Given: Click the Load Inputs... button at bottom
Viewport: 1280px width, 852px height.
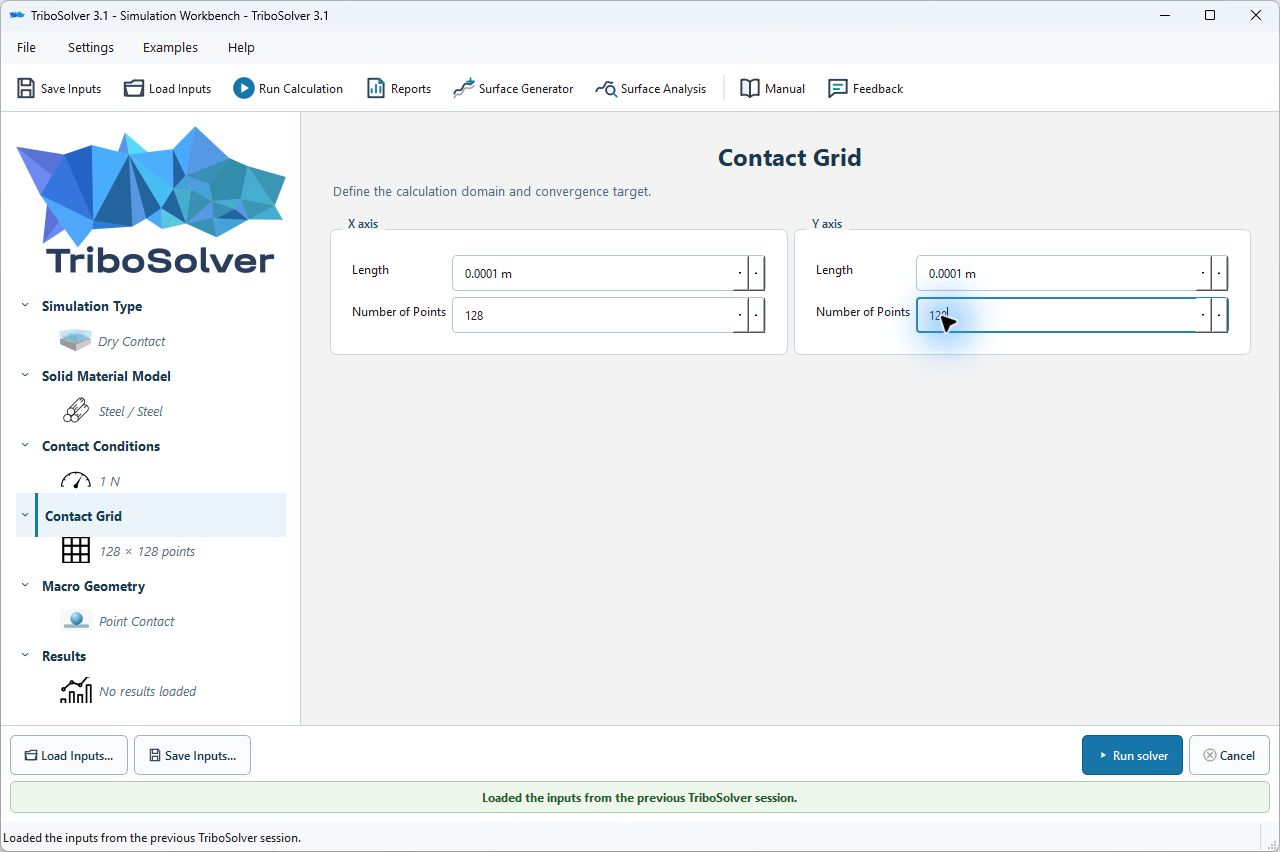Looking at the screenshot, I should (x=69, y=755).
